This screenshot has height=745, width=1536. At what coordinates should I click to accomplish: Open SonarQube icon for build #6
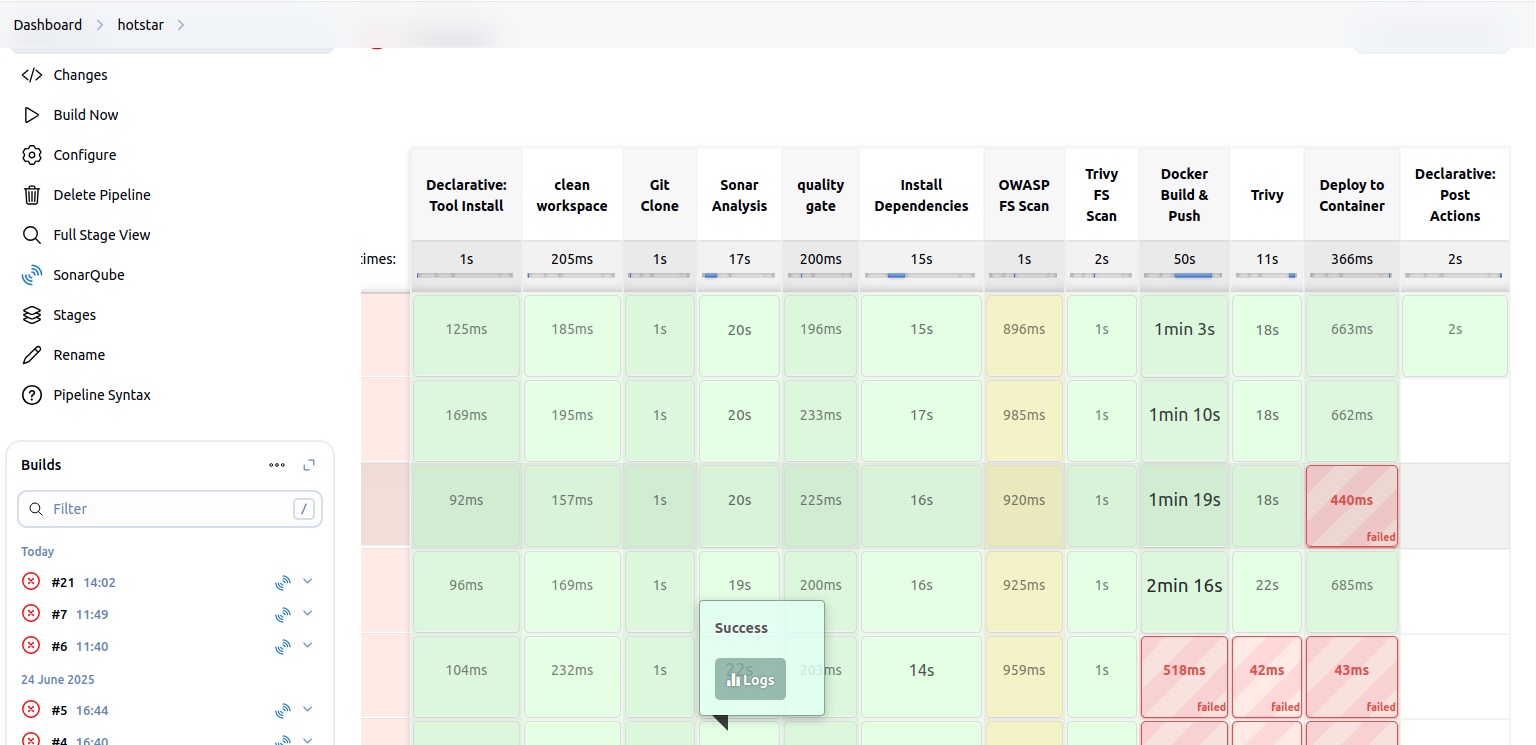(x=283, y=646)
